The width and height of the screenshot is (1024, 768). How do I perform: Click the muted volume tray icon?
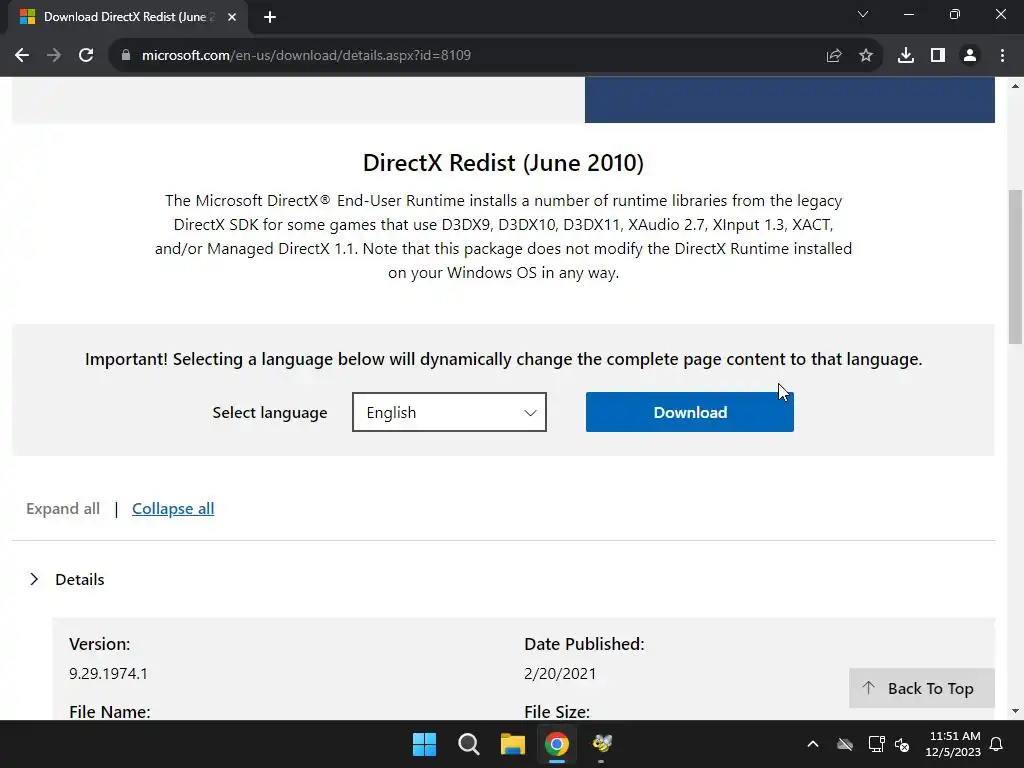pos(903,744)
